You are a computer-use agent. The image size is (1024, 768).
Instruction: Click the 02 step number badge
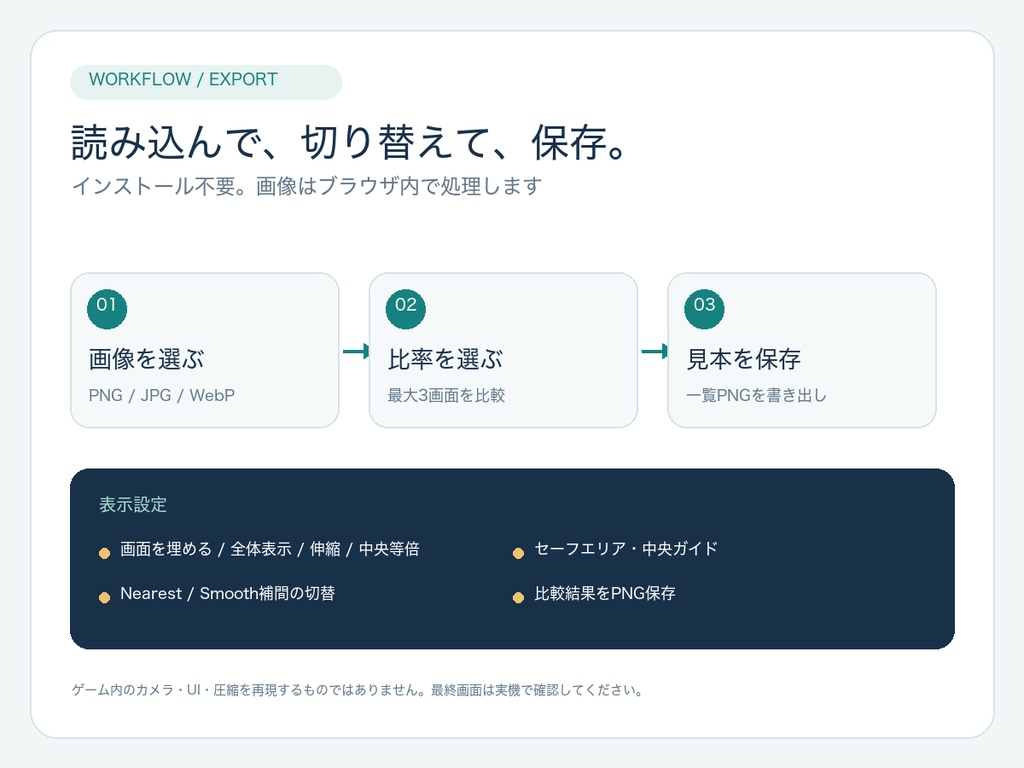406,309
